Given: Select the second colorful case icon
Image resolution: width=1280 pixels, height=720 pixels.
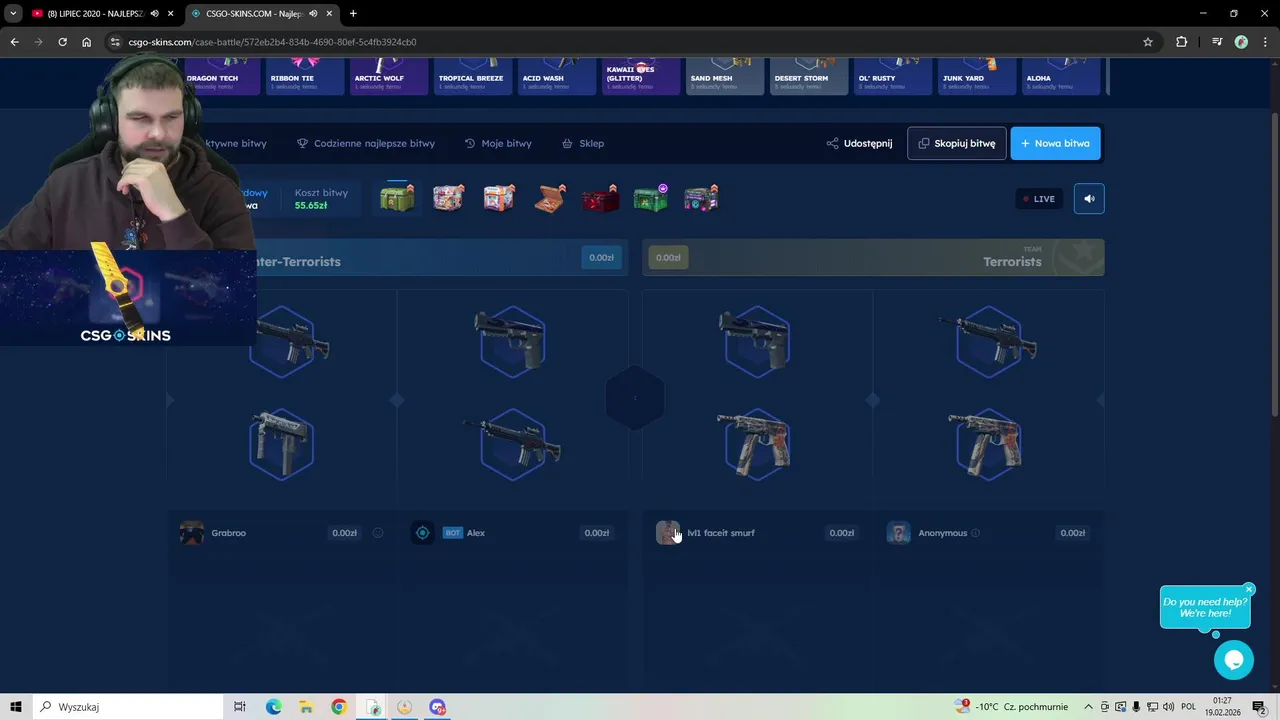Looking at the screenshot, I should [448, 198].
